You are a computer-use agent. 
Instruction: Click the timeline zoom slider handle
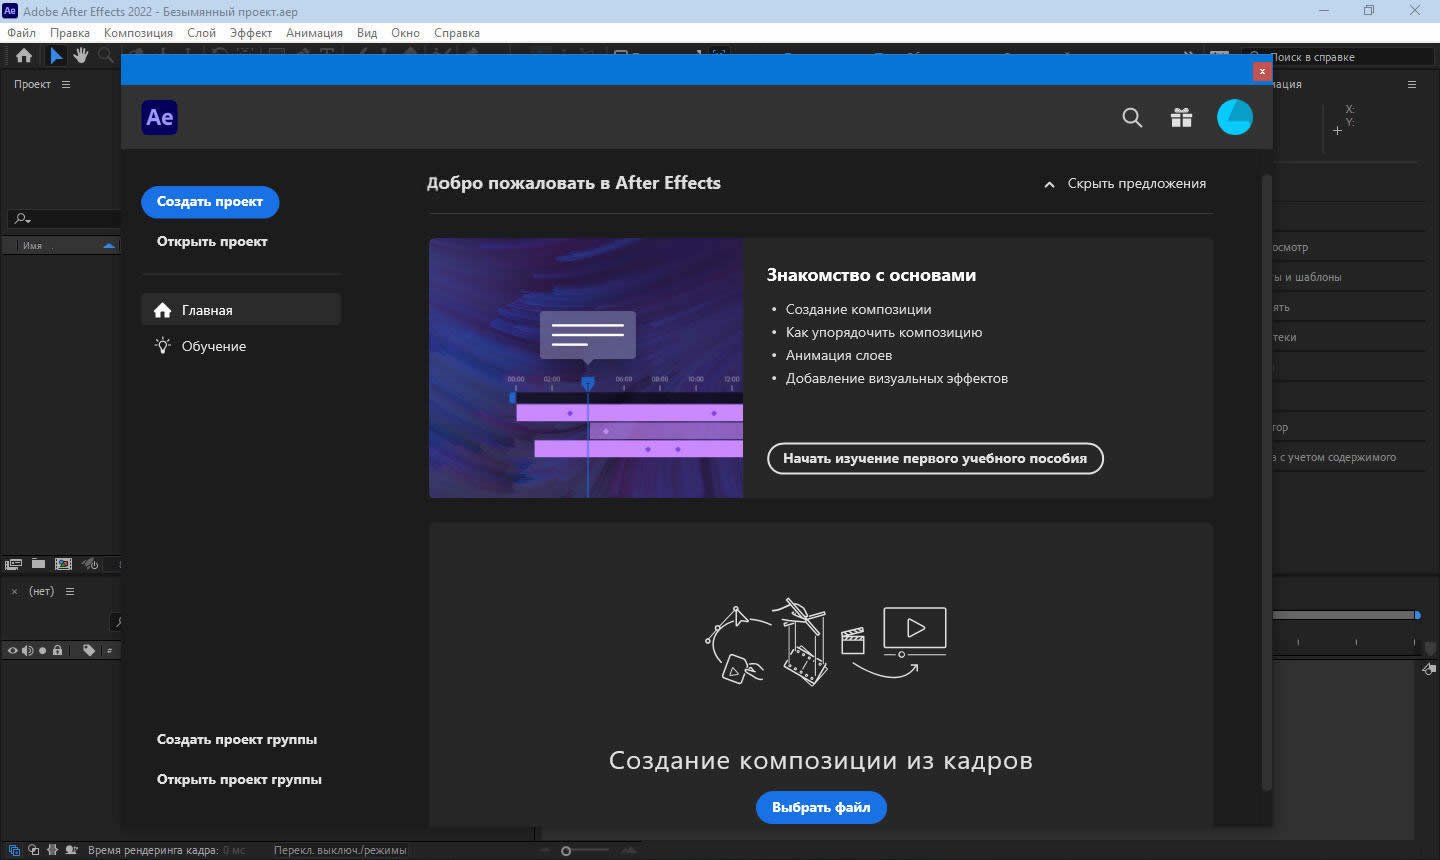click(566, 851)
